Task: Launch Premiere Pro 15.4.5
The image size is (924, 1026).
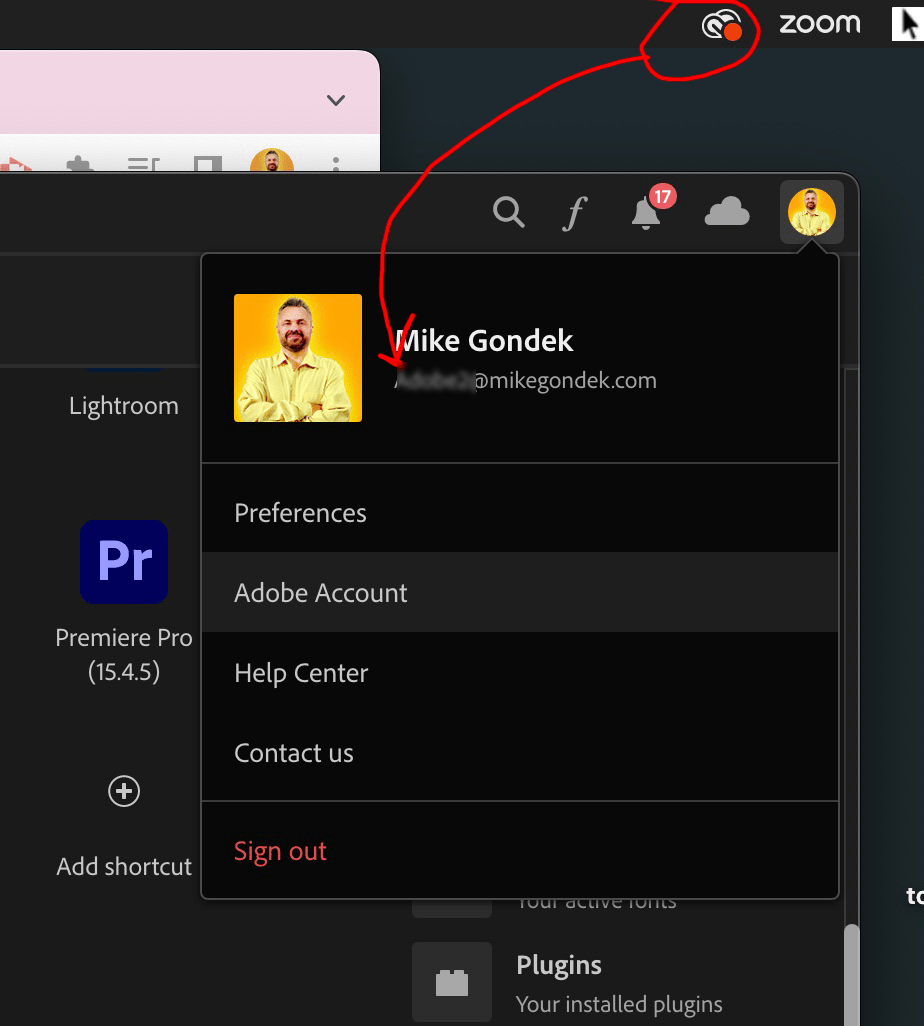Action: pyautogui.click(x=124, y=562)
